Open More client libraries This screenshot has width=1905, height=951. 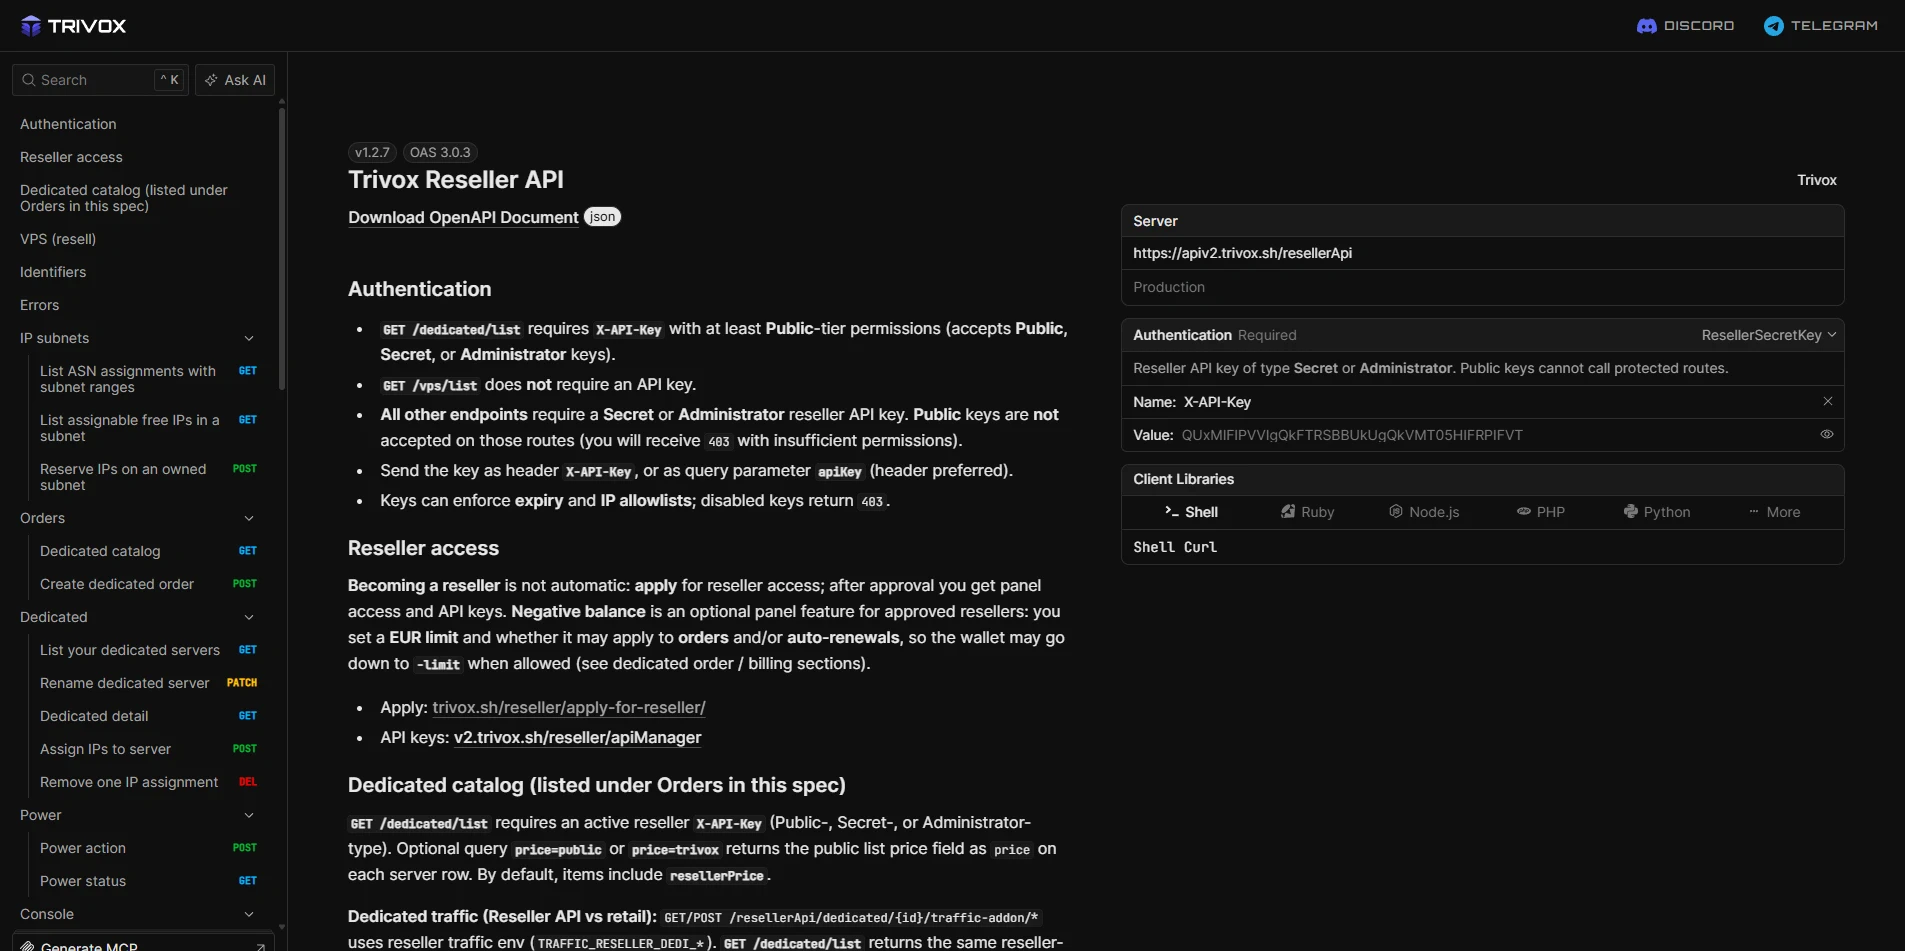pos(1774,512)
